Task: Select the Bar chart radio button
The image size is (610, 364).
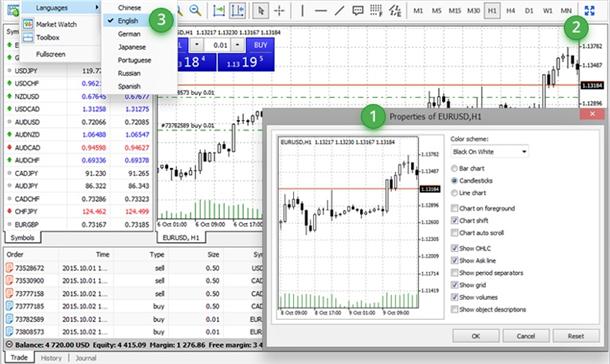Action: [x=454, y=168]
